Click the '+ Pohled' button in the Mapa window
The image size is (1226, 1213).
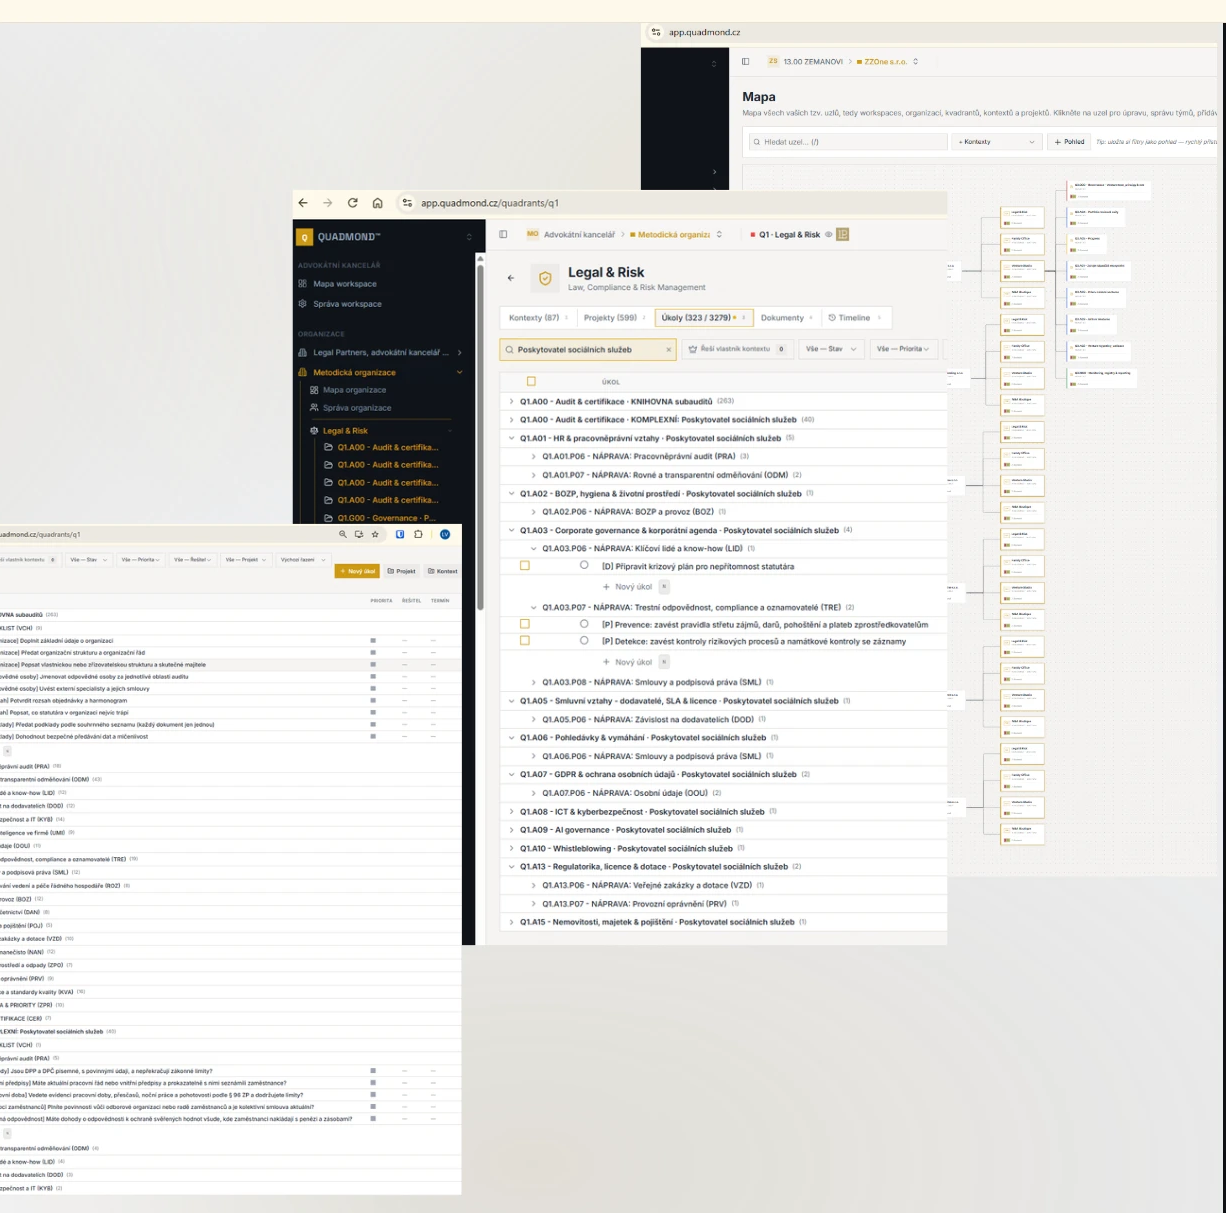pyautogui.click(x=1069, y=142)
